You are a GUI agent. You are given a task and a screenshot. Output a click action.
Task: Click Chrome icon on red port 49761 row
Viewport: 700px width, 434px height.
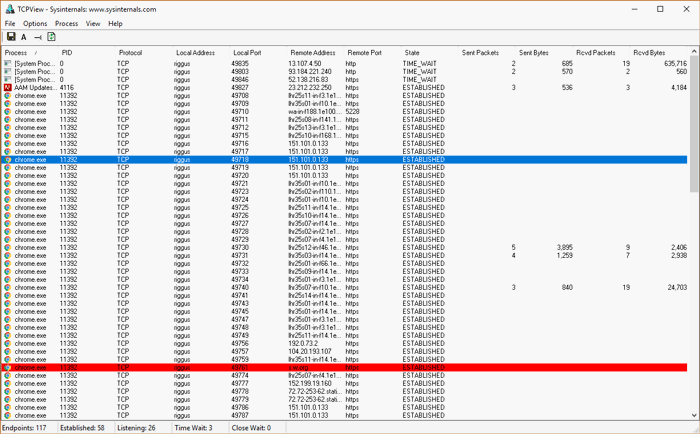tap(8, 367)
